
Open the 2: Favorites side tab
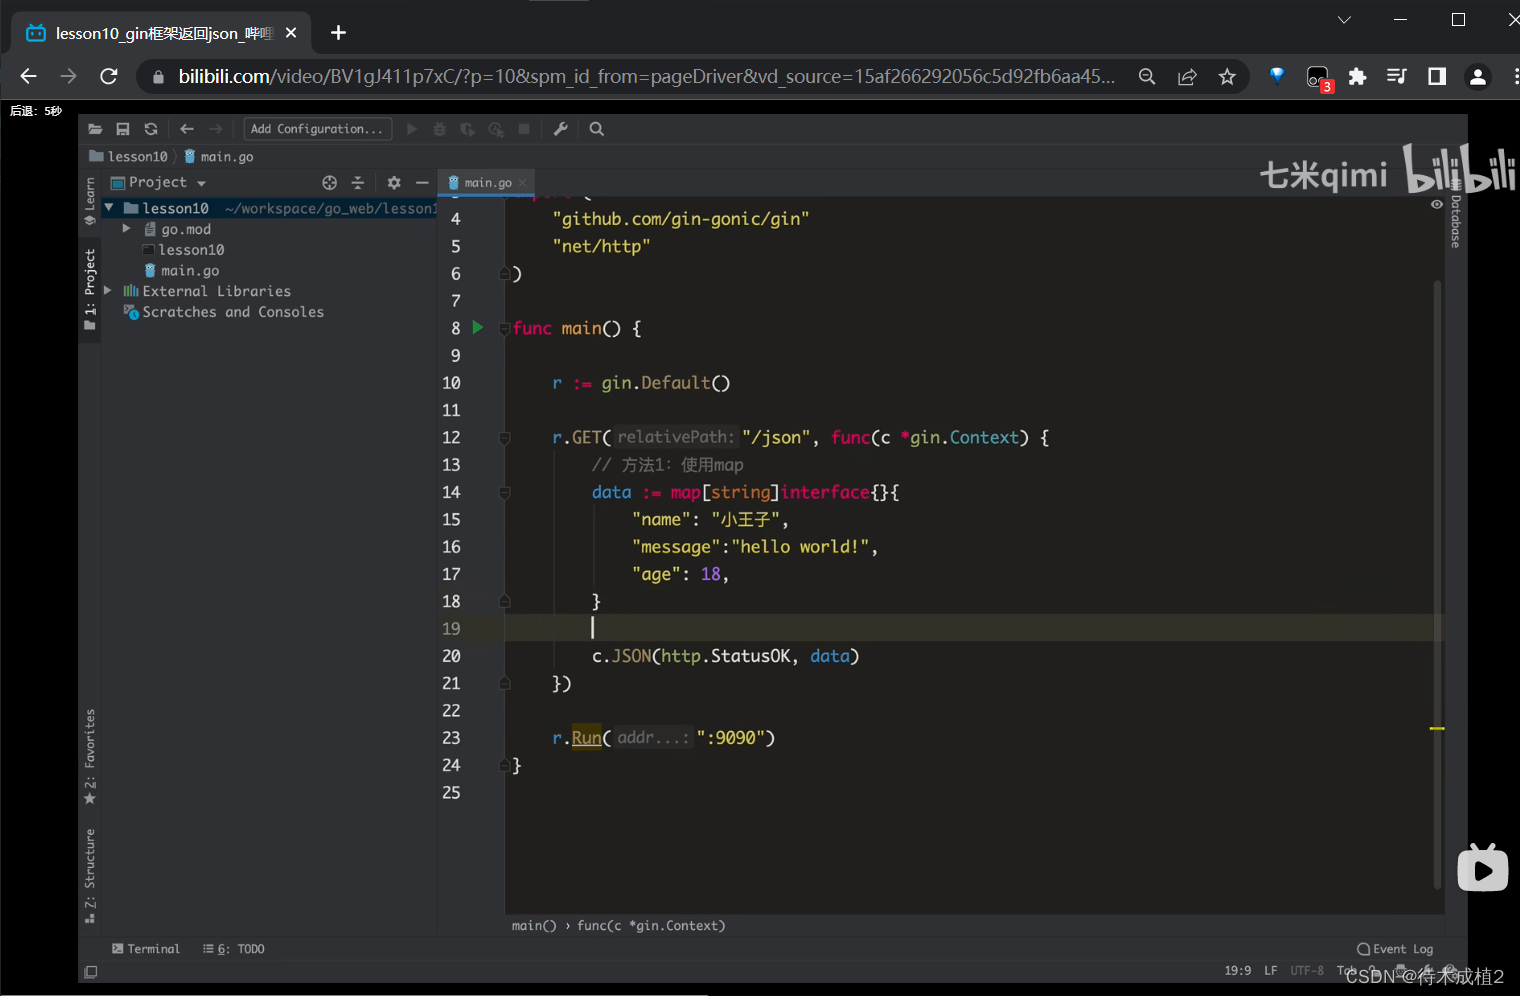click(x=90, y=756)
